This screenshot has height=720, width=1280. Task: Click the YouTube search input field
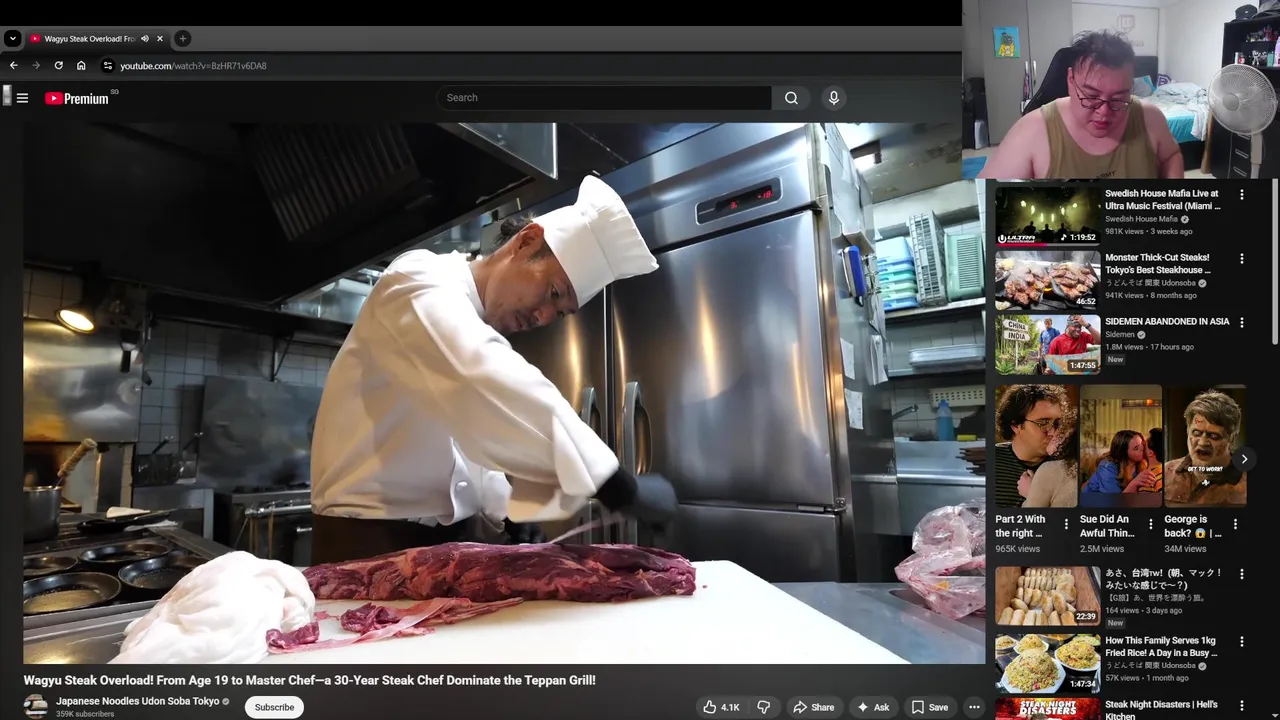click(x=604, y=97)
